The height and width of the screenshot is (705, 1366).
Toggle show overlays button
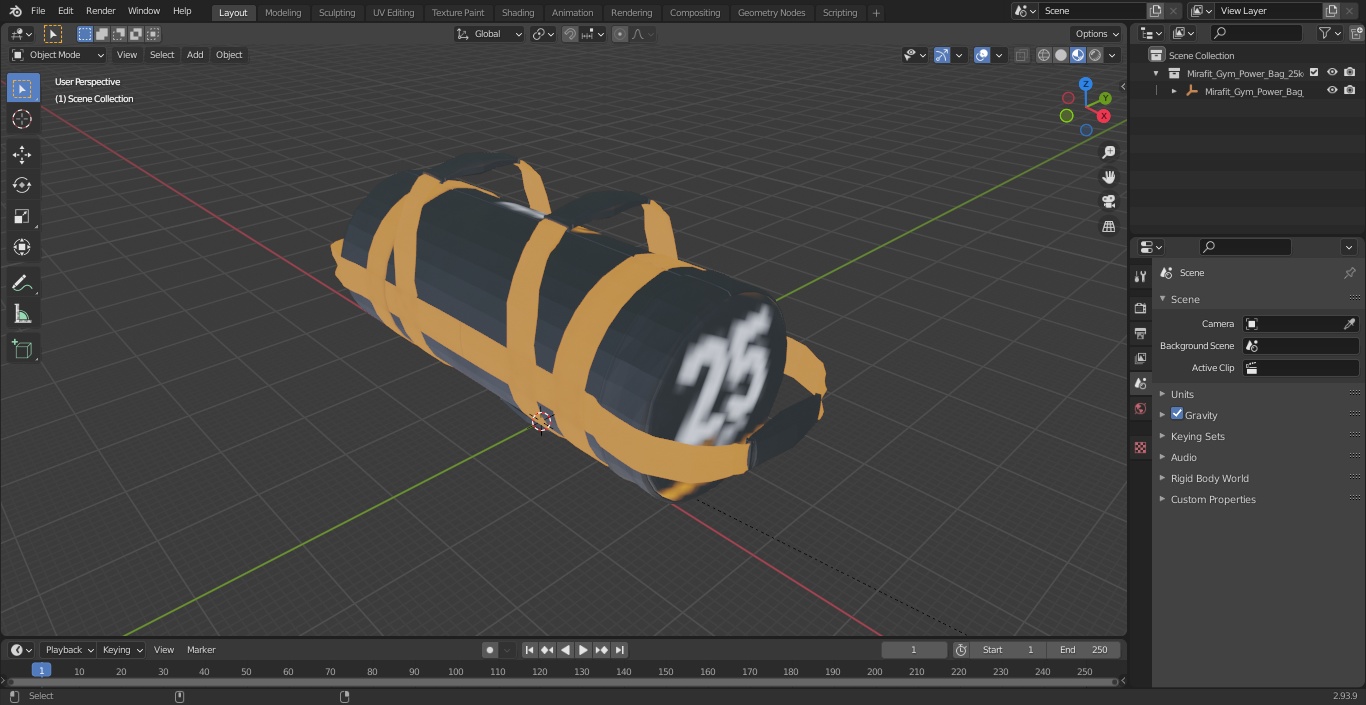(x=982, y=55)
